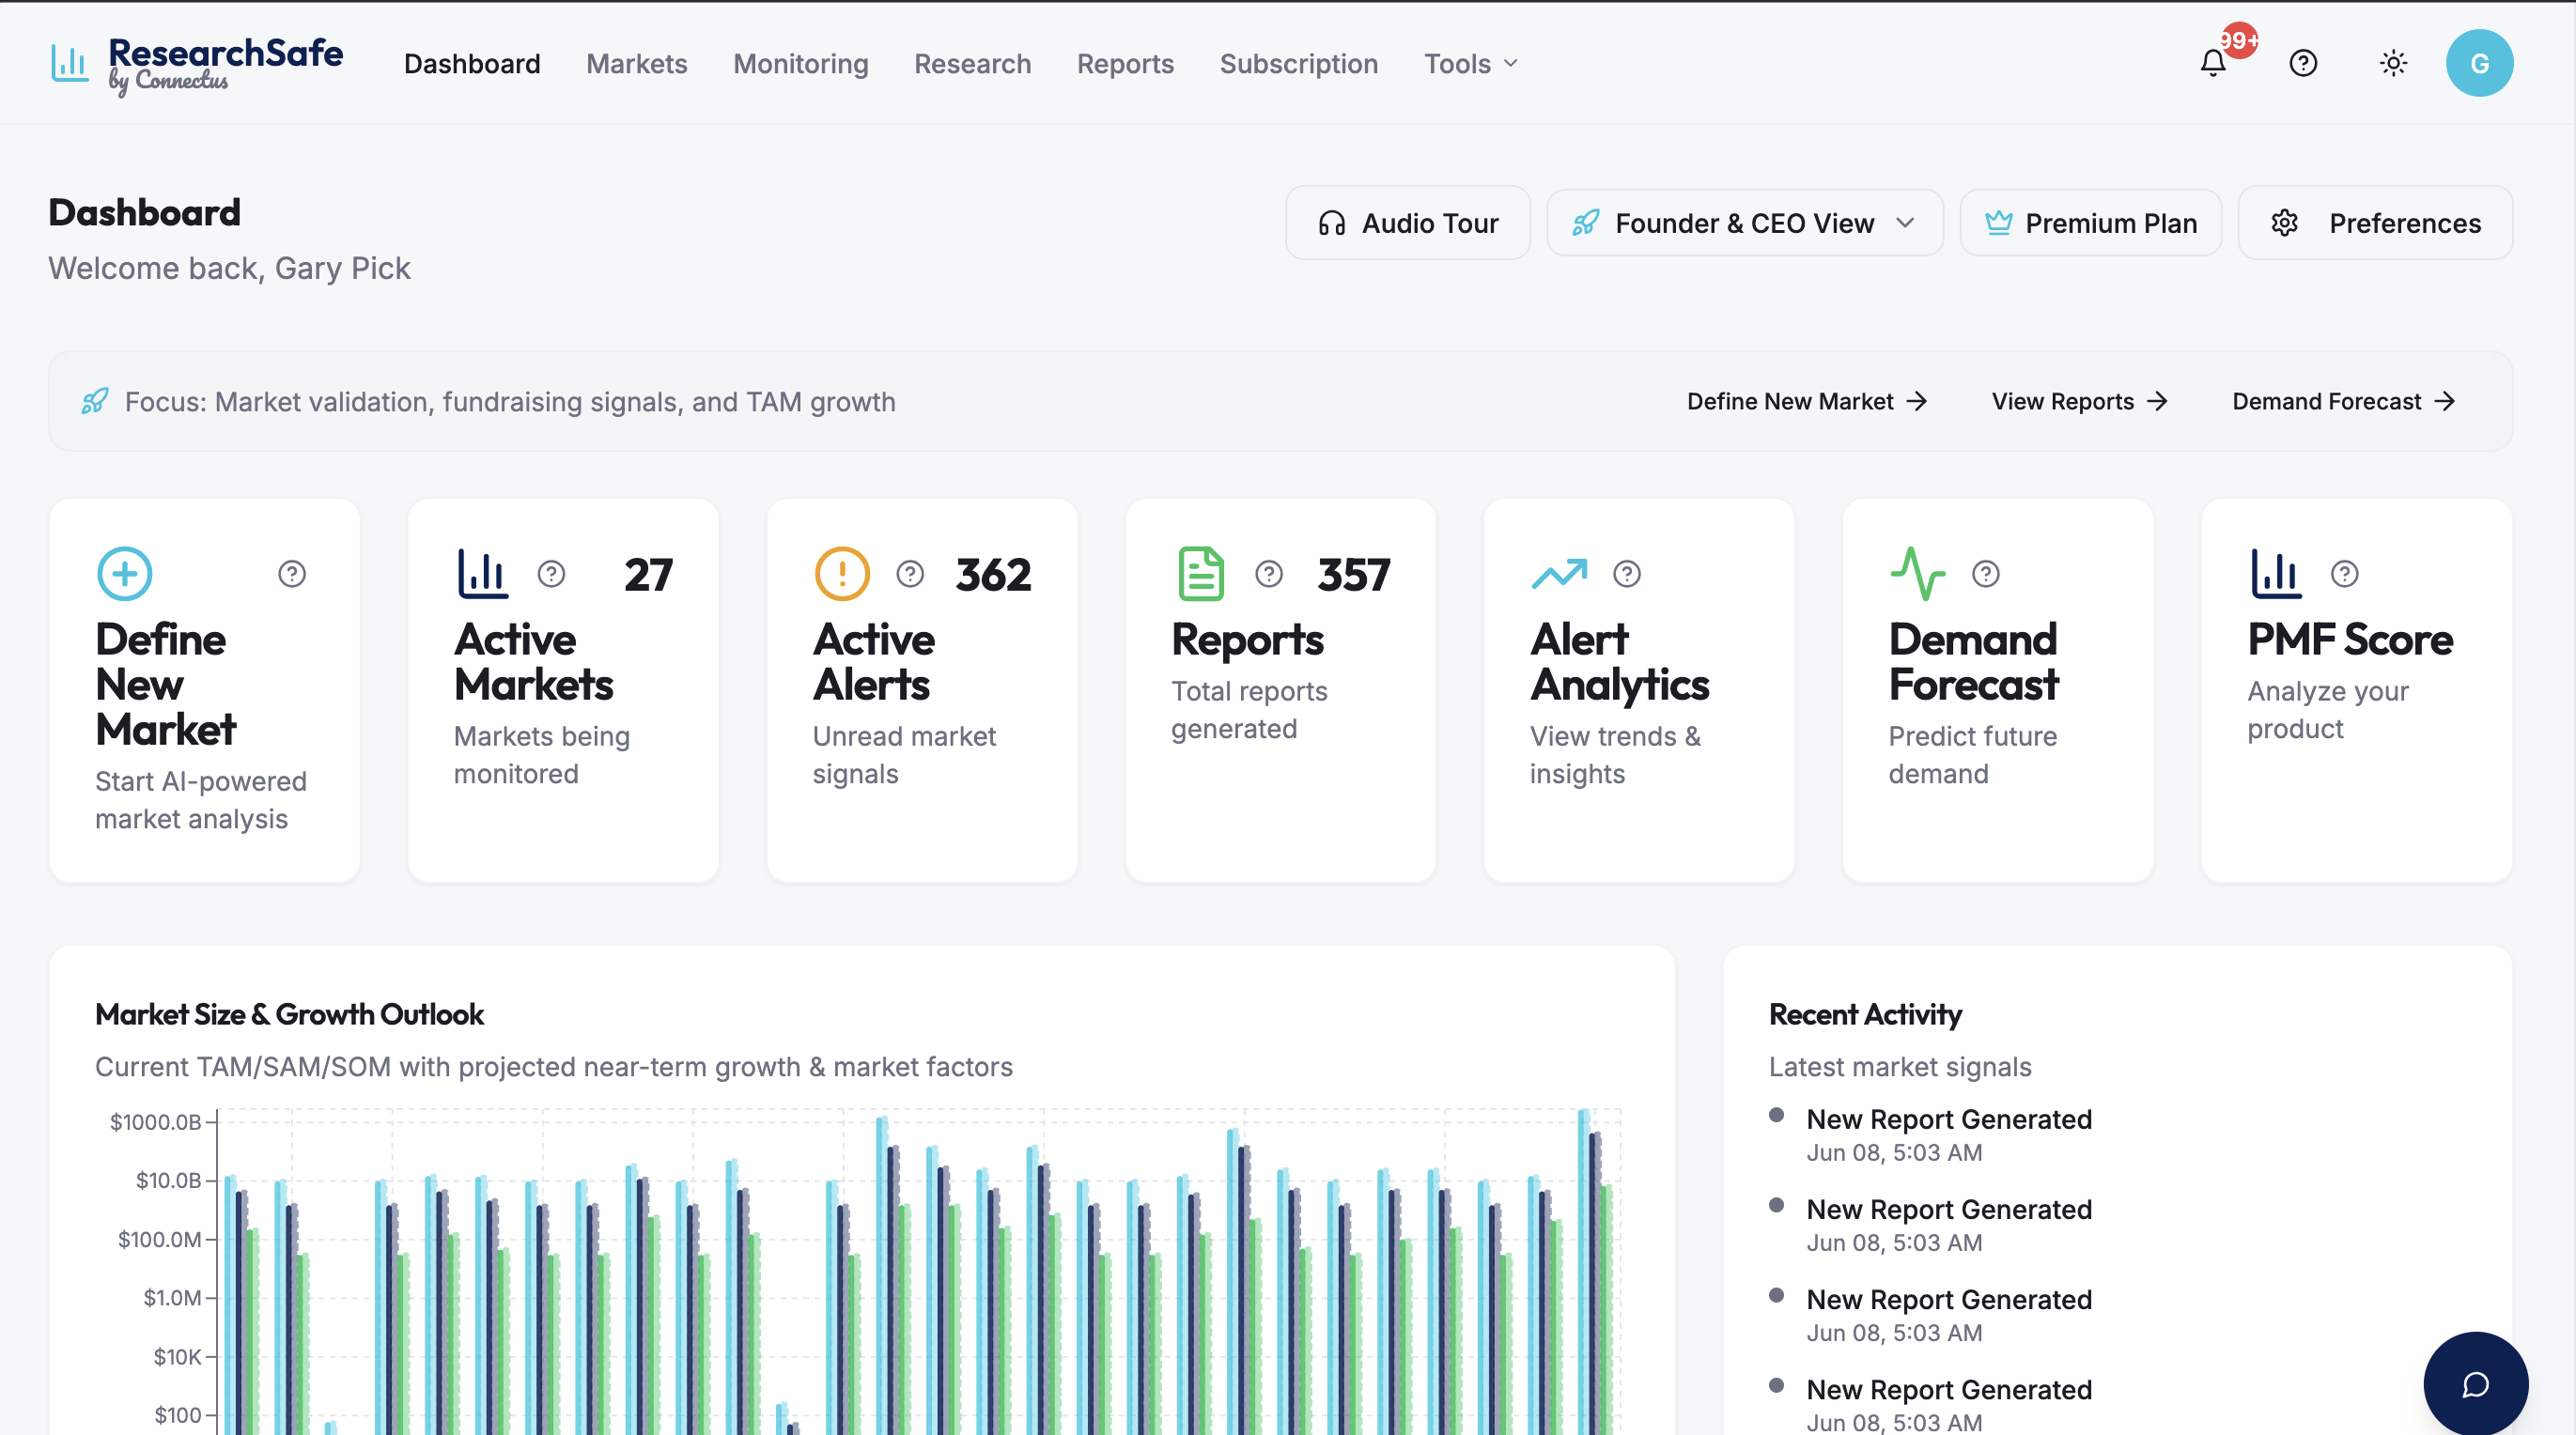Screen dimensions: 2576x1435
Task: Click the Welcome back, Gary Pick text
Action: click(229, 267)
